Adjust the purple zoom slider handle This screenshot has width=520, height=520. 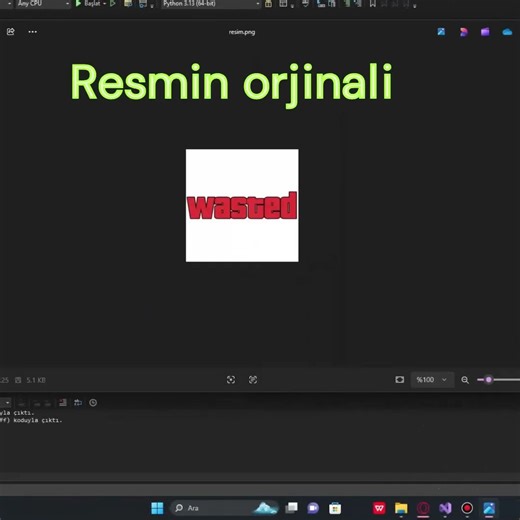tap(489, 380)
